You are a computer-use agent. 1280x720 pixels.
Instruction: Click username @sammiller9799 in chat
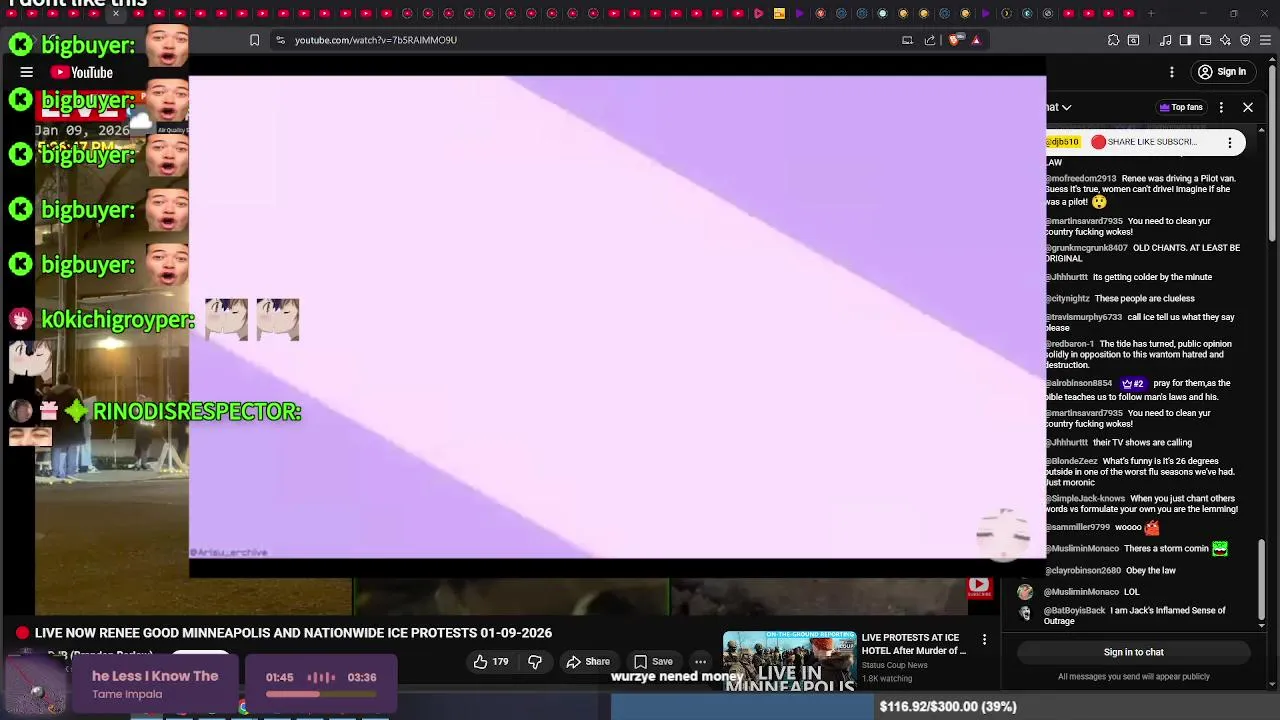click(1078, 527)
